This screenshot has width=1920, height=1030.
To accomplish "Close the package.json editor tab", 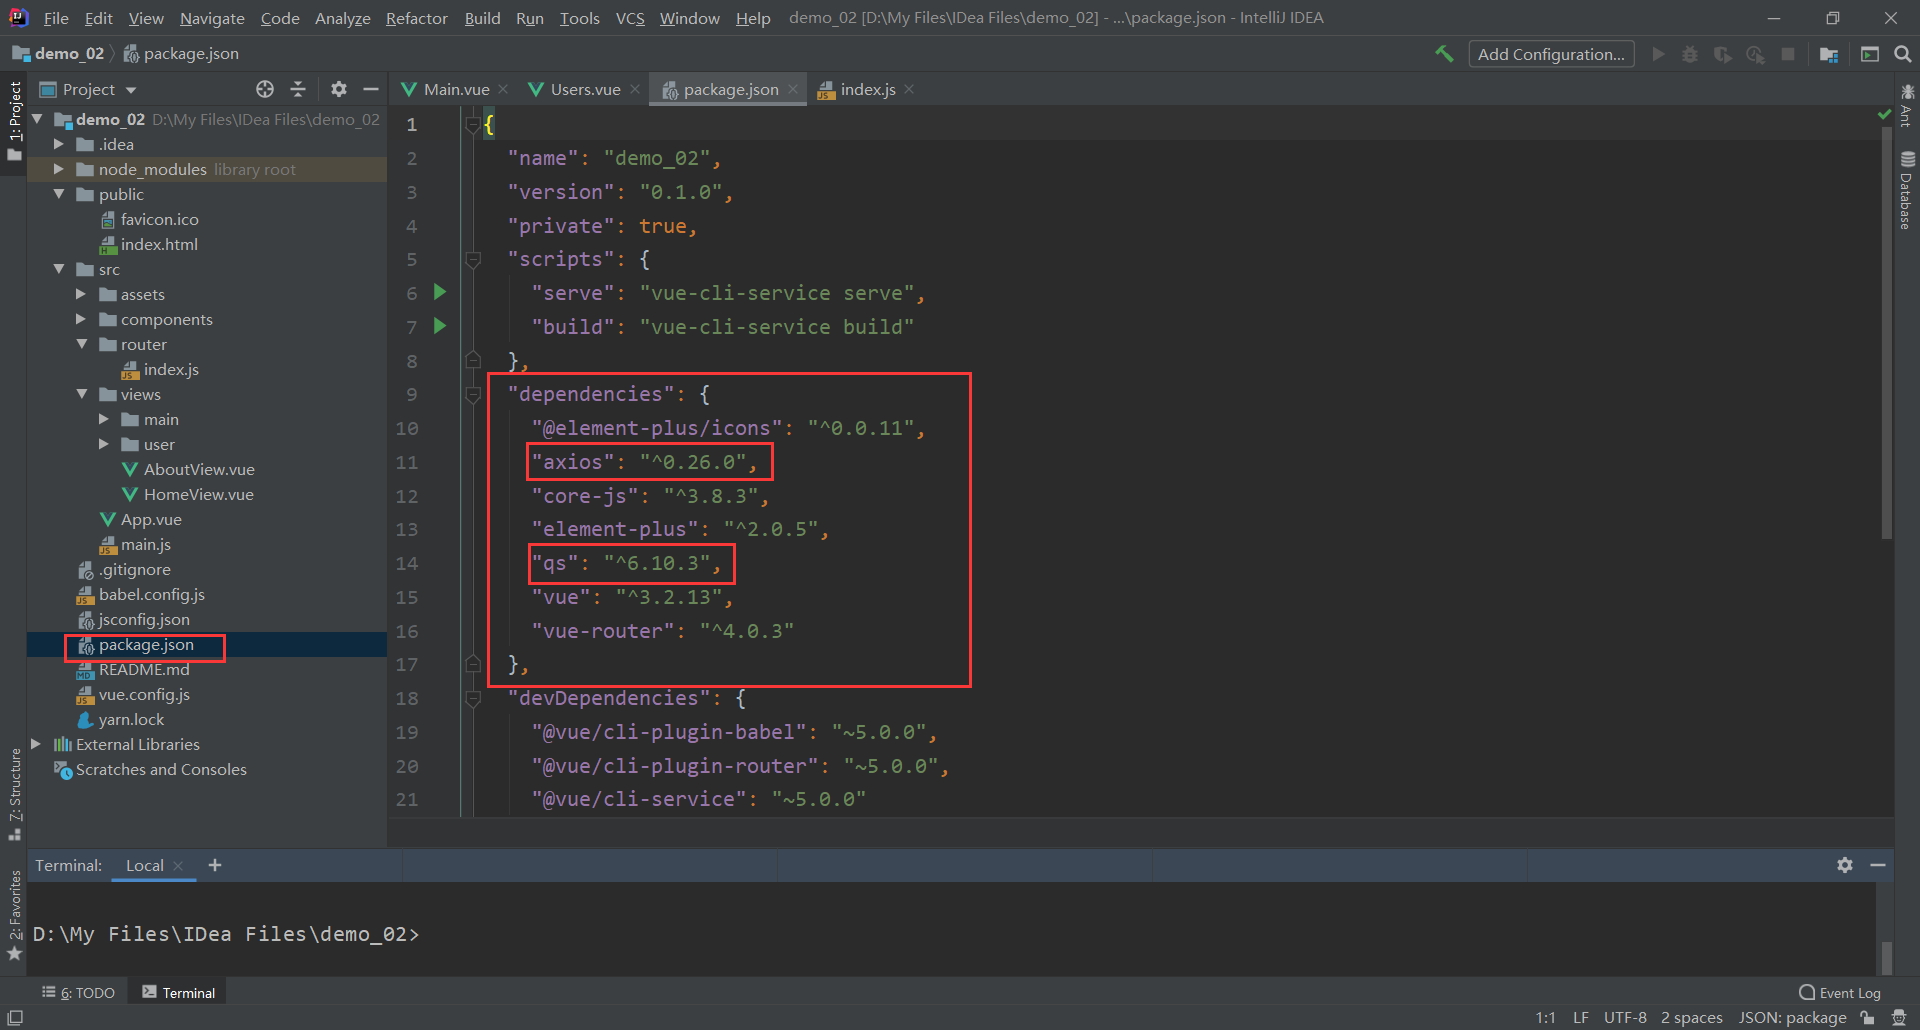I will [x=793, y=89].
